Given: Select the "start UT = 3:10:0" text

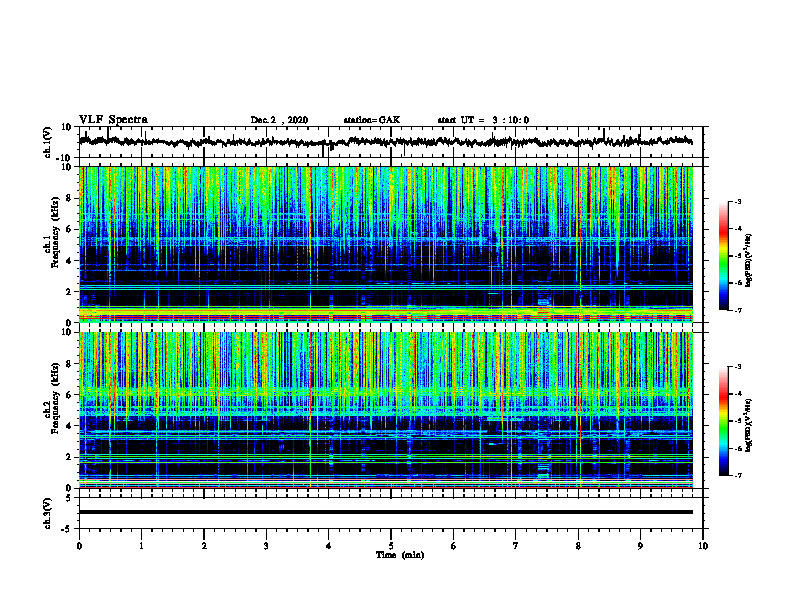Looking at the screenshot, I should [x=483, y=120].
